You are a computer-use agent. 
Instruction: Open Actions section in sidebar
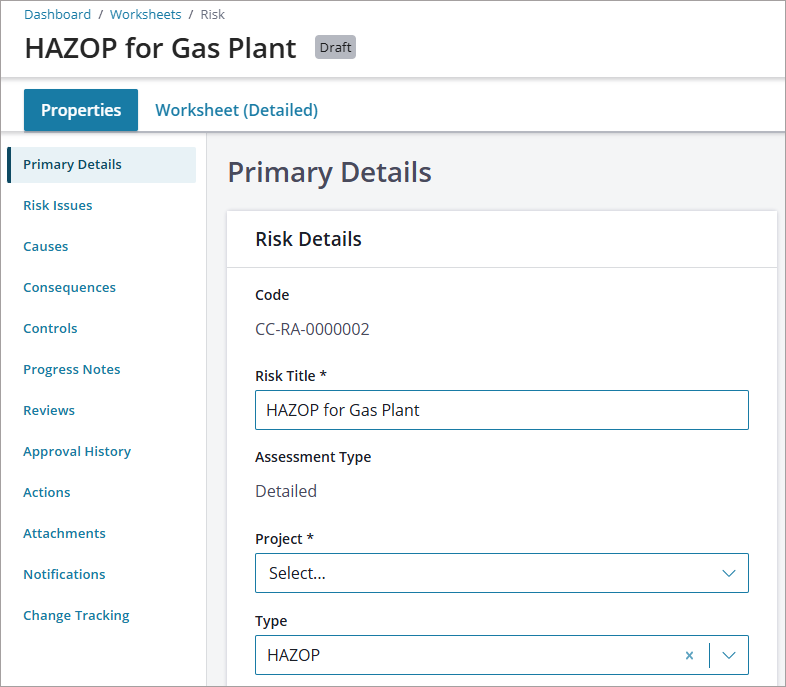pyautogui.click(x=47, y=493)
